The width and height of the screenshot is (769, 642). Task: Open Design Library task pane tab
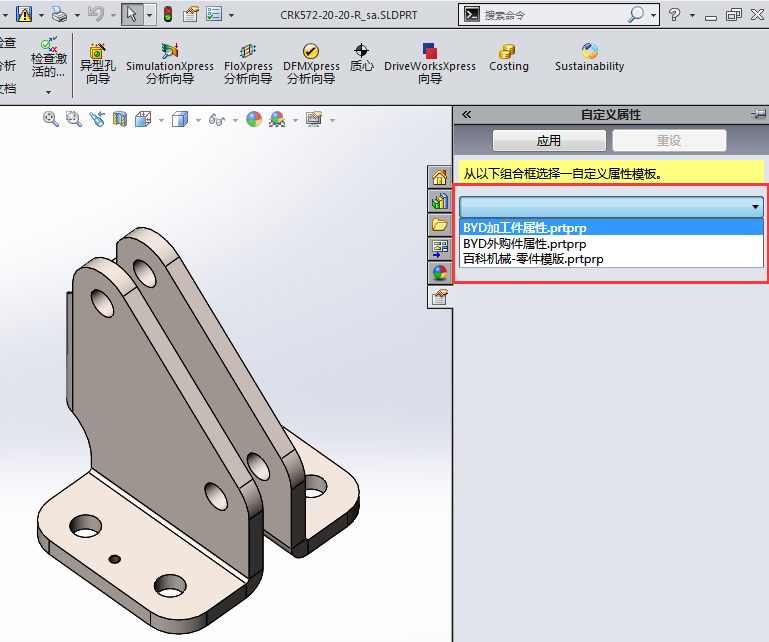click(x=439, y=201)
